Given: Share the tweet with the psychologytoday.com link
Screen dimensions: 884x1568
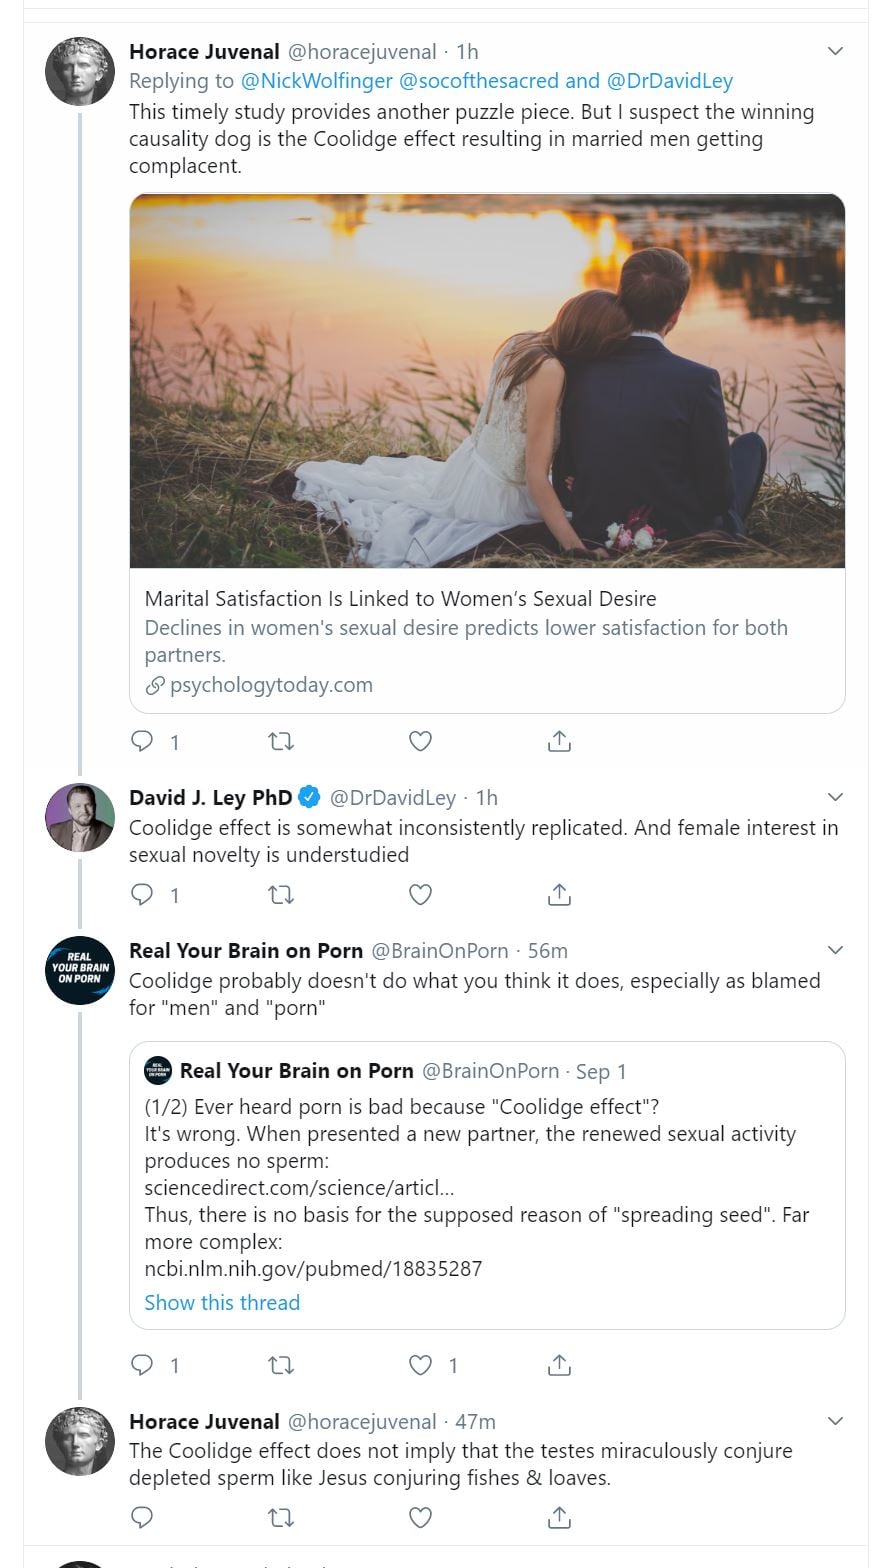Looking at the screenshot, I should pyautogui.click(x=559, y=741).
